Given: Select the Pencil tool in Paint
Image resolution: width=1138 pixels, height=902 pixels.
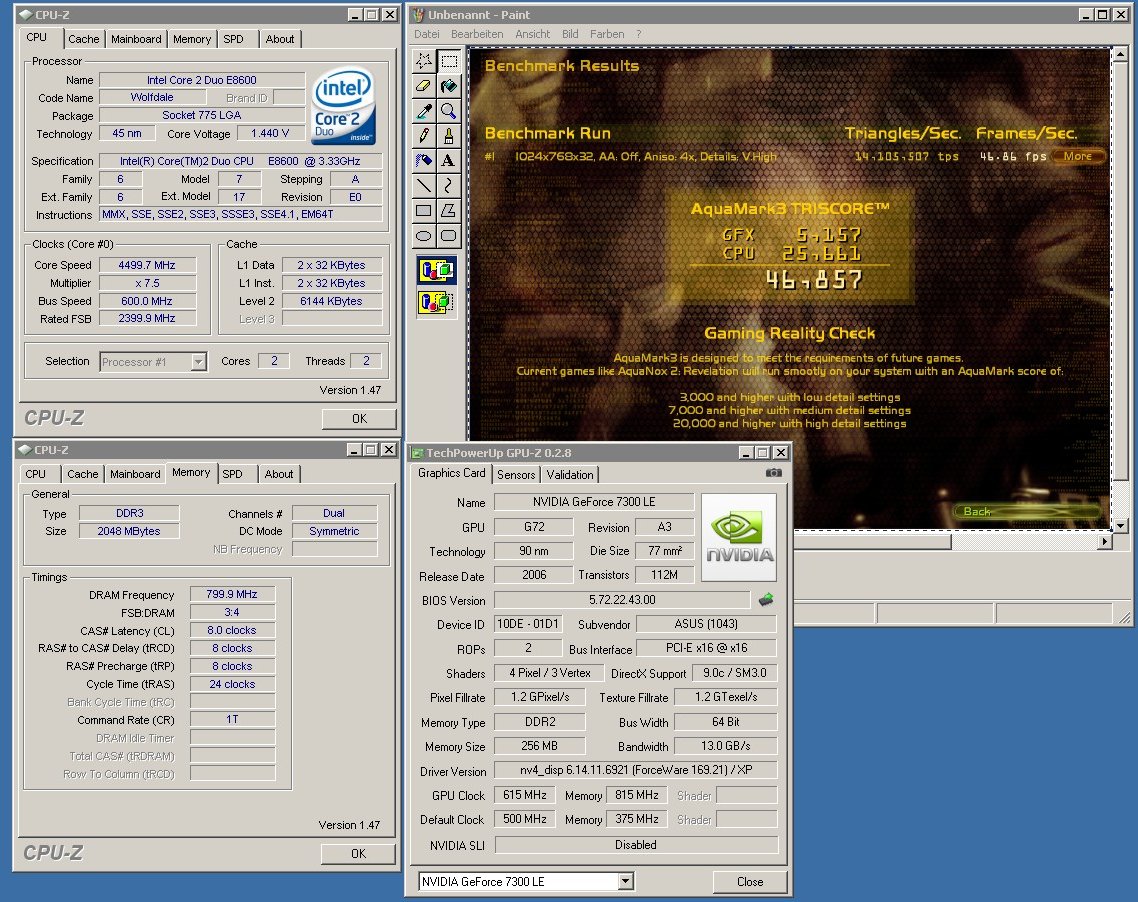Looking at the screenshot, I should pos(425,136).
